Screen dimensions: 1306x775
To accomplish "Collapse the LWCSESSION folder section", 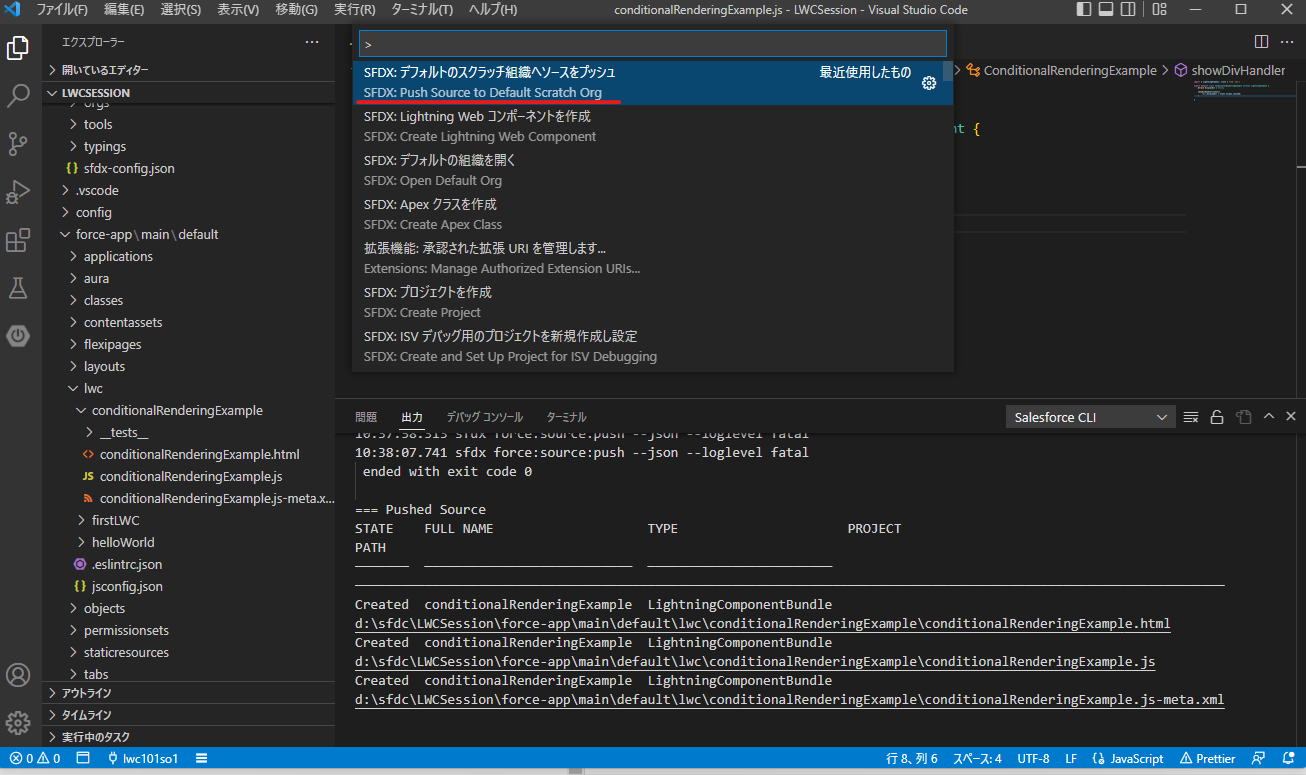I will [x=188, y=92].
